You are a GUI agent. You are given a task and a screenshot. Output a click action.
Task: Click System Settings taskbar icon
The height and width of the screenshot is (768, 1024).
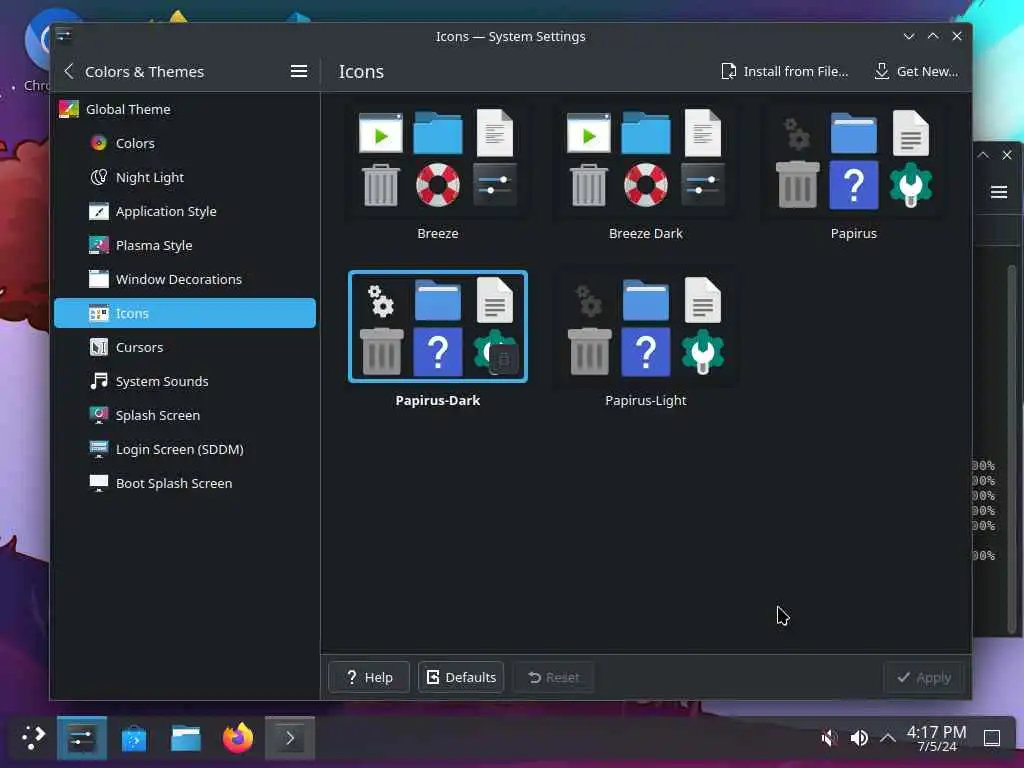[82, 738]
